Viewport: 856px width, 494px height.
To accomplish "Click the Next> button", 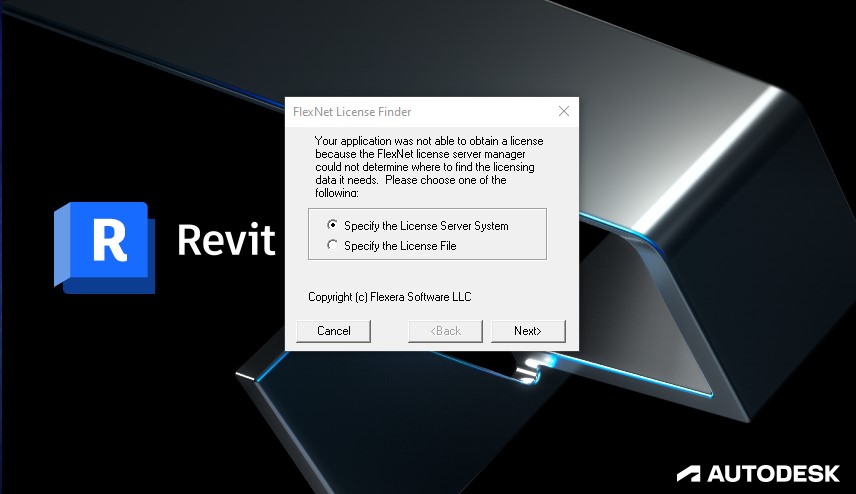I will point(528,331).
